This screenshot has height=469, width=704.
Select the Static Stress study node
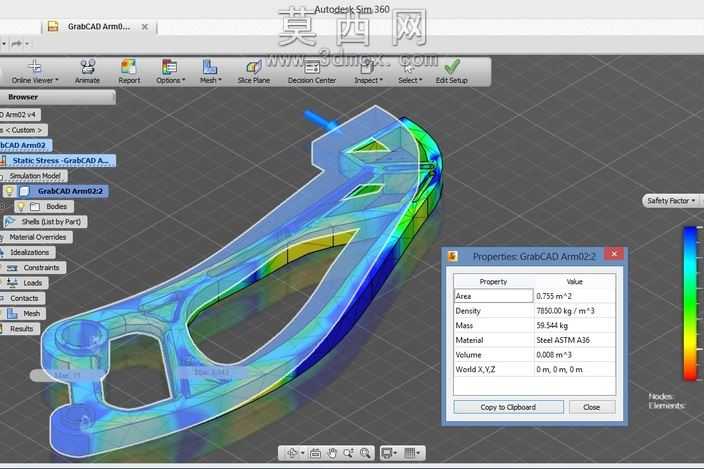click(61, 161)
